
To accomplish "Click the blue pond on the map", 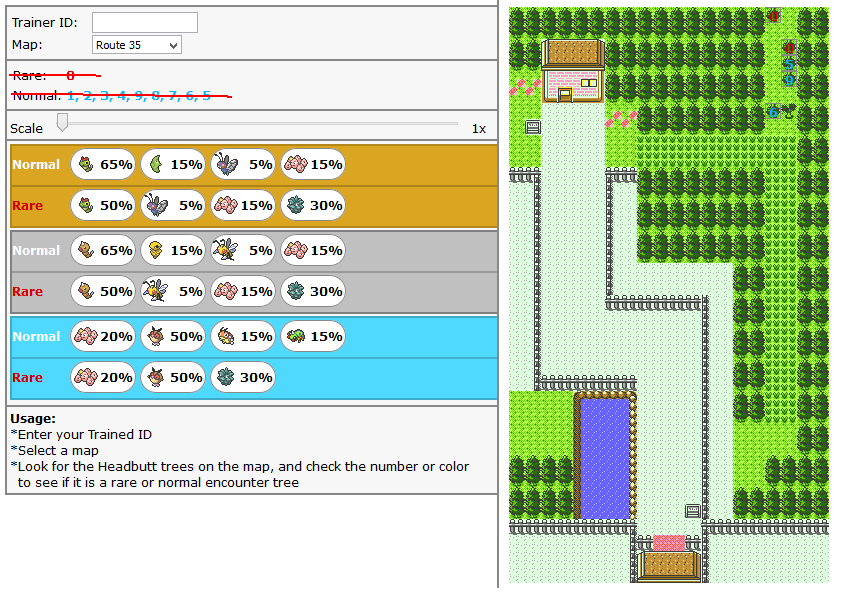I will 604,457.
